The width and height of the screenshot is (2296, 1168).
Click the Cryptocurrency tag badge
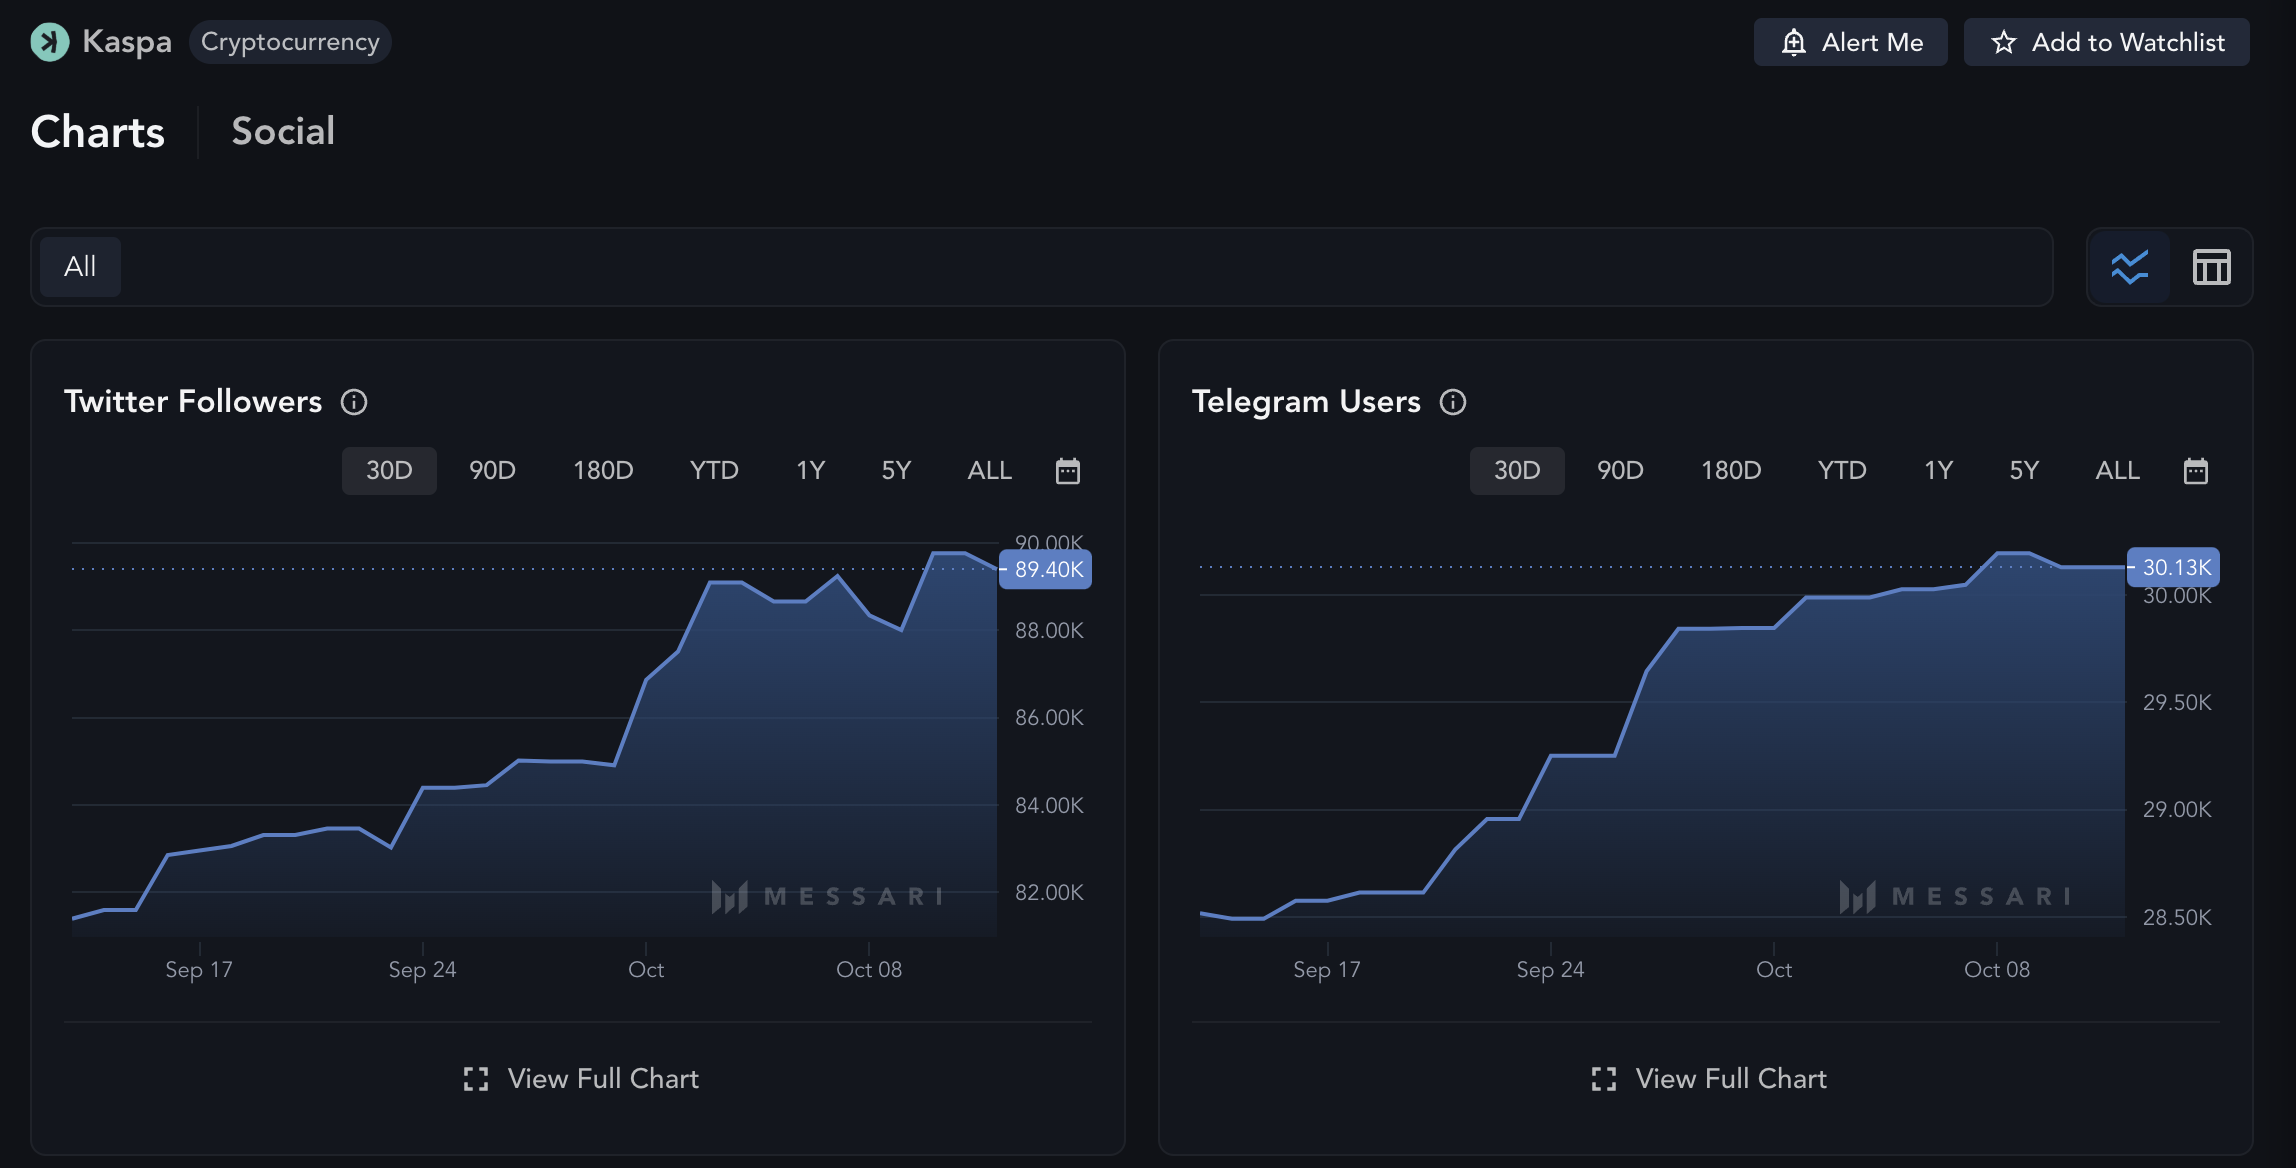click(290, 42)
